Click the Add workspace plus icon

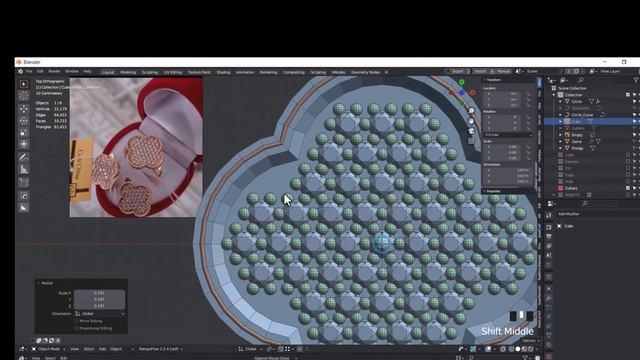tap(386, 72)
